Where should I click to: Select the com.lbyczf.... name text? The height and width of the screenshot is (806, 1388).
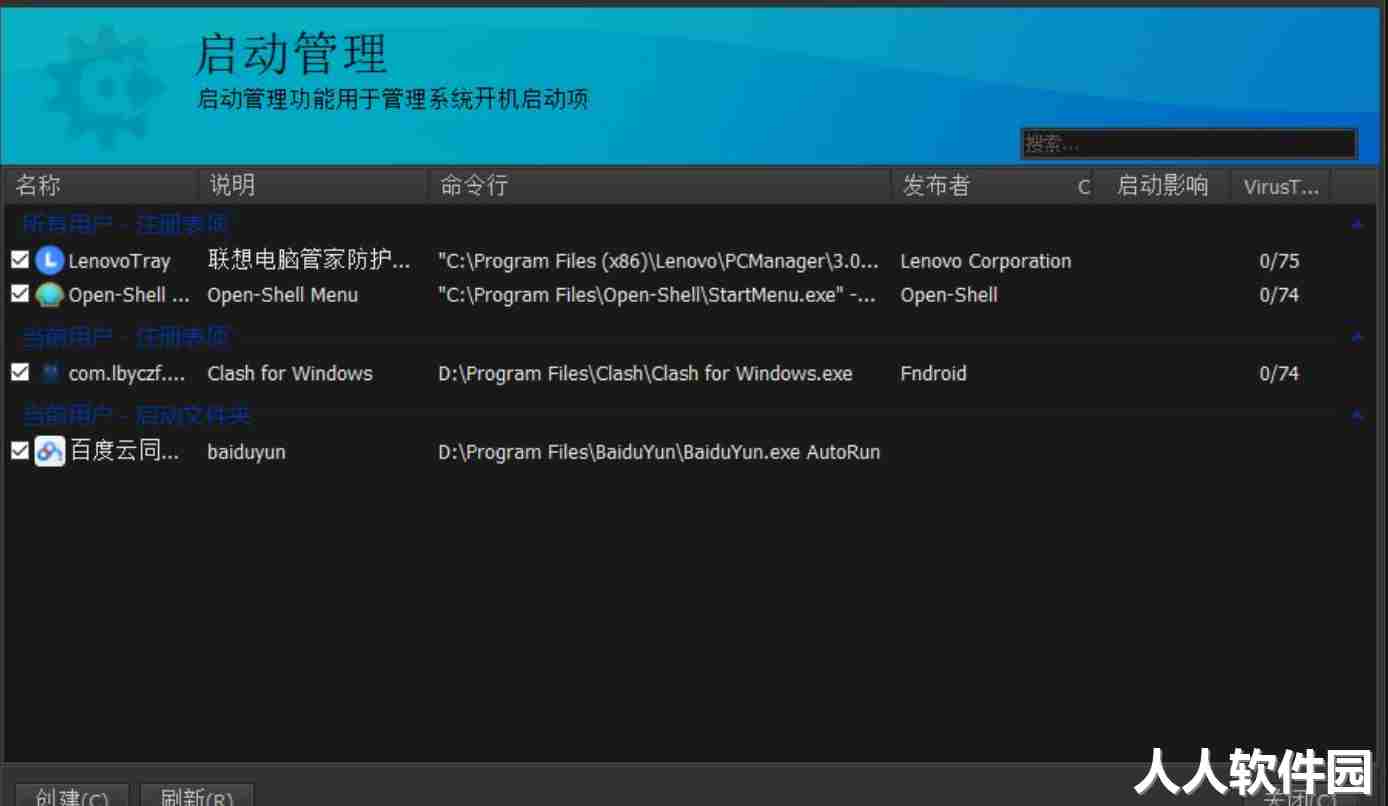[x=127, y=373]
